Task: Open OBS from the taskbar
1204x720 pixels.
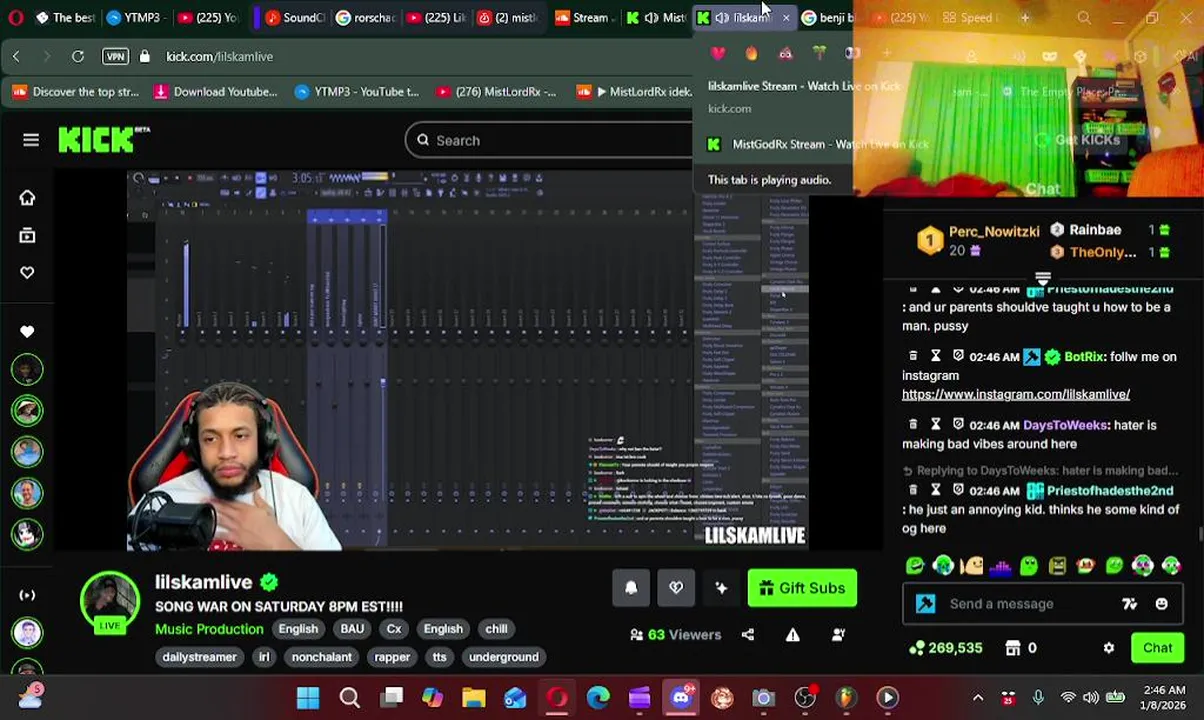Action: (805, 697)
